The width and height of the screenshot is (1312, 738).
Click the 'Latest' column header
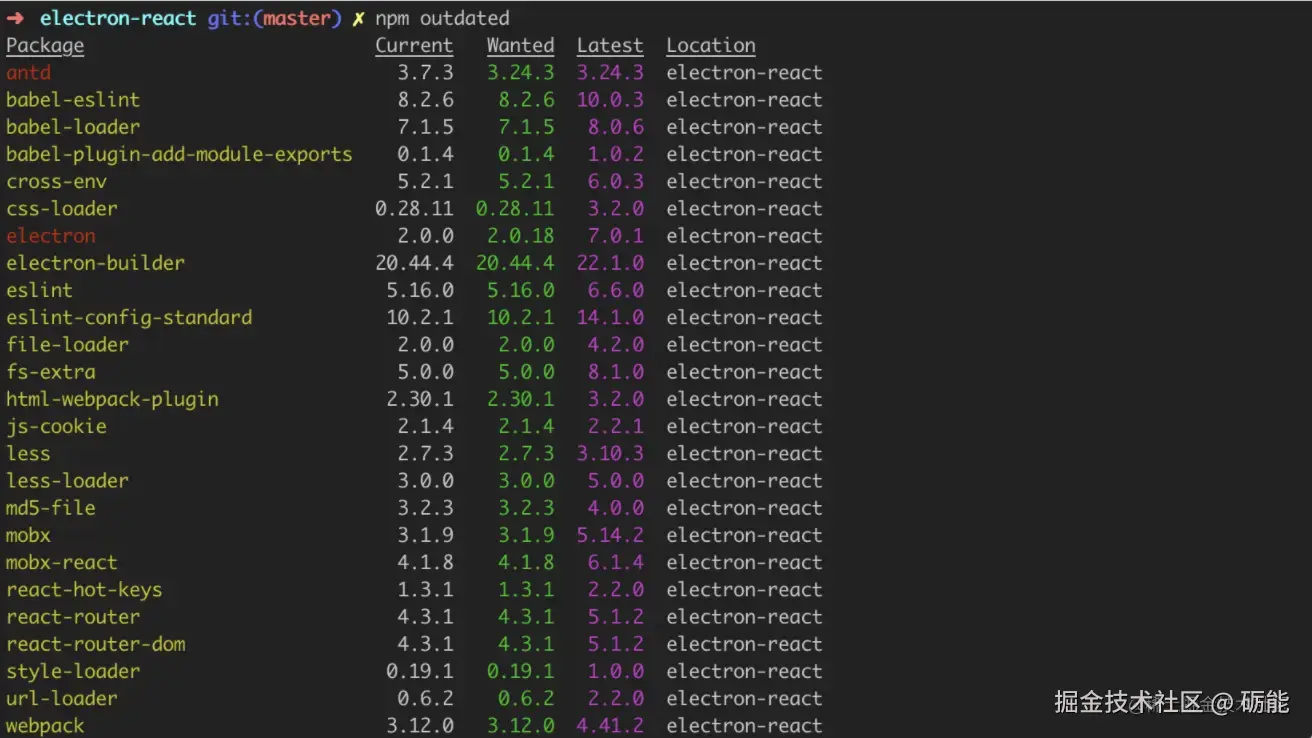point(610,46)
